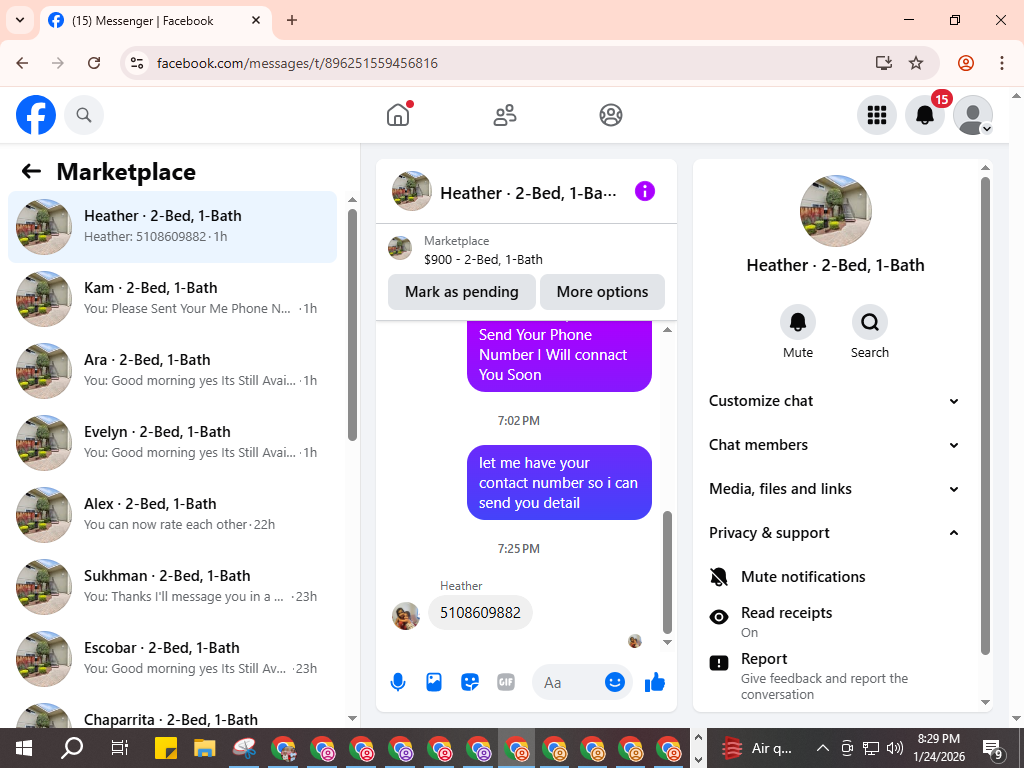Go back using Marketplace back arrow

tap(31, 172)
